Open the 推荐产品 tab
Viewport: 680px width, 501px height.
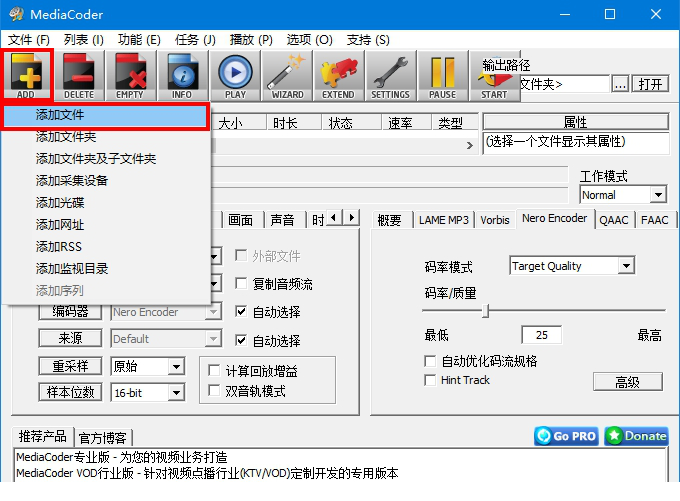(42, 436)
